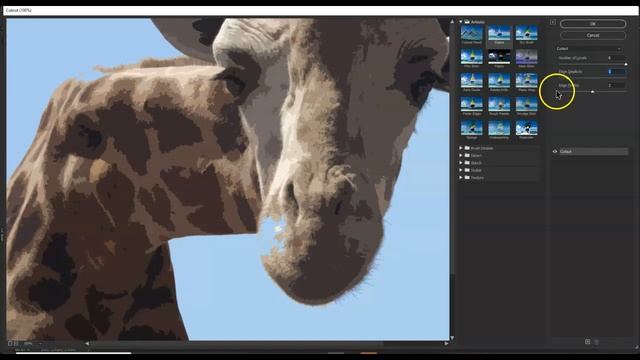Click preview horizontal scrollbar right arrow
The image size is (640, 360).
pyautogui.click(x=446, y=344)
